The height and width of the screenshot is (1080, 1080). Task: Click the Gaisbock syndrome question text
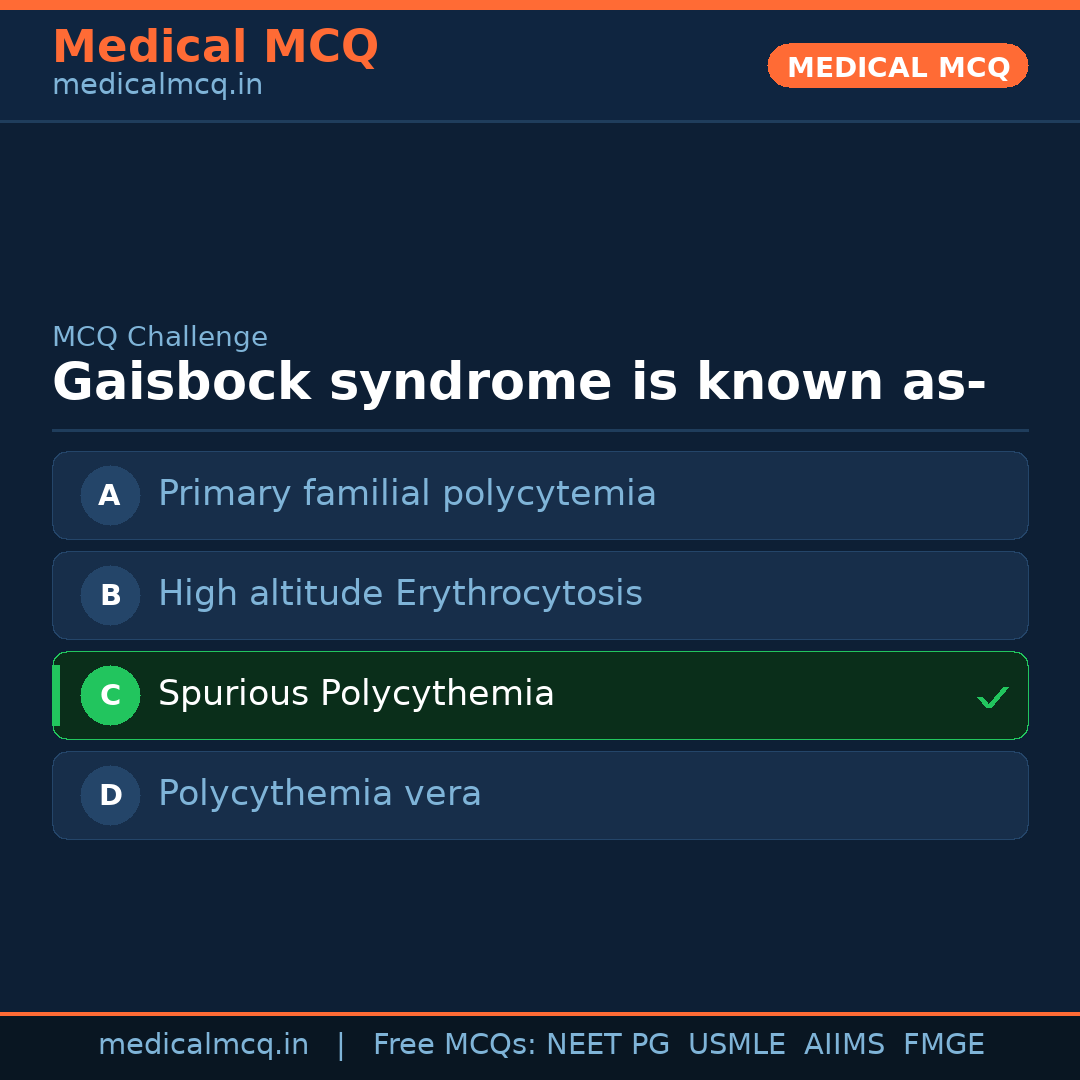(x=519, y=383)
